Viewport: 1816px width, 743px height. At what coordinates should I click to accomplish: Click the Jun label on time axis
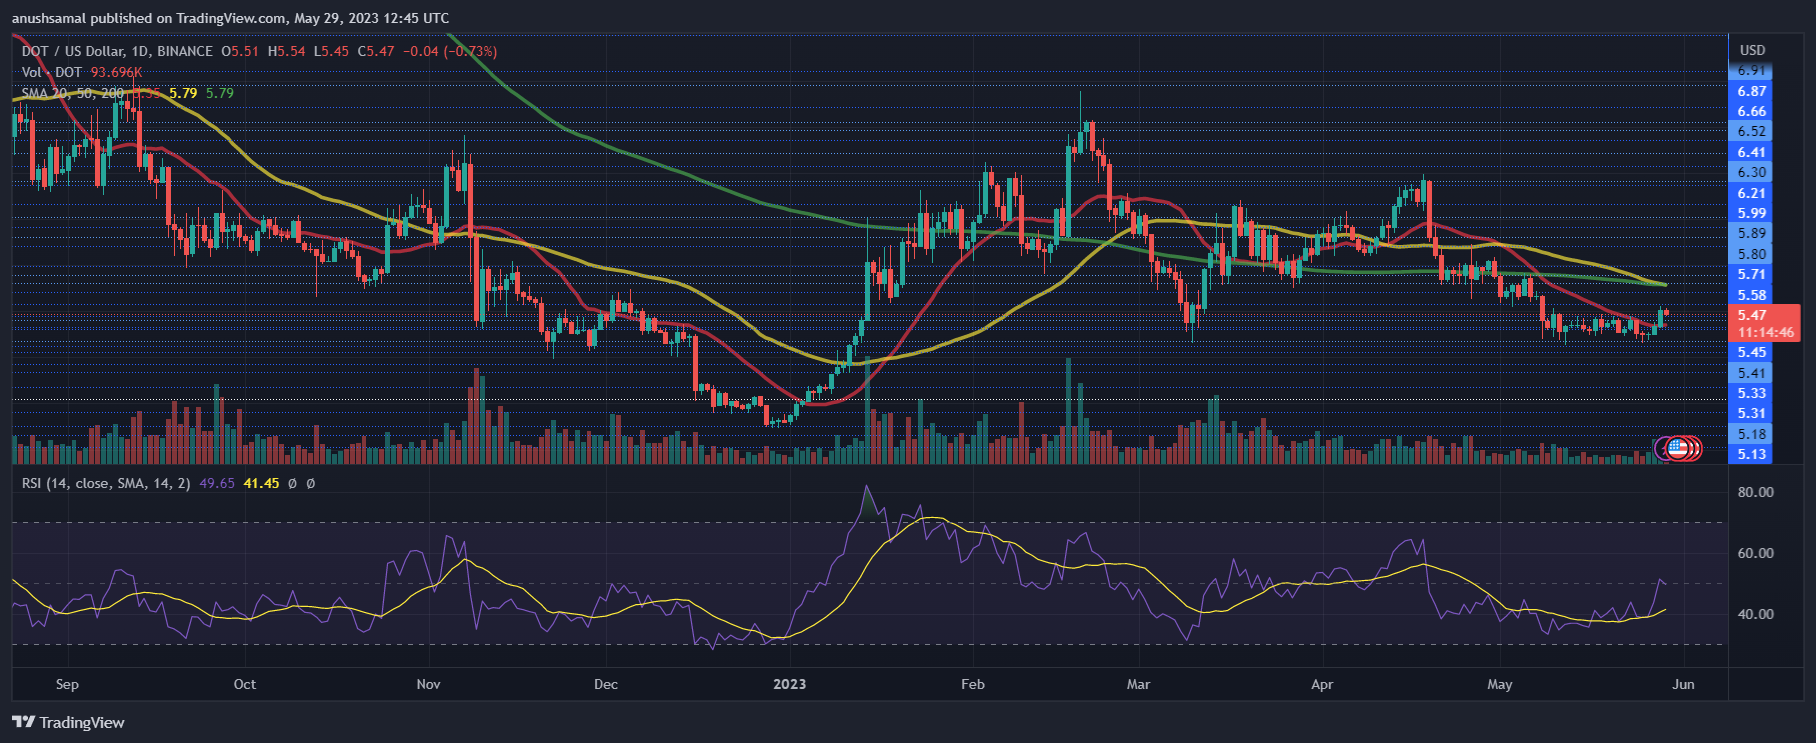click(x=1683, y=684)
